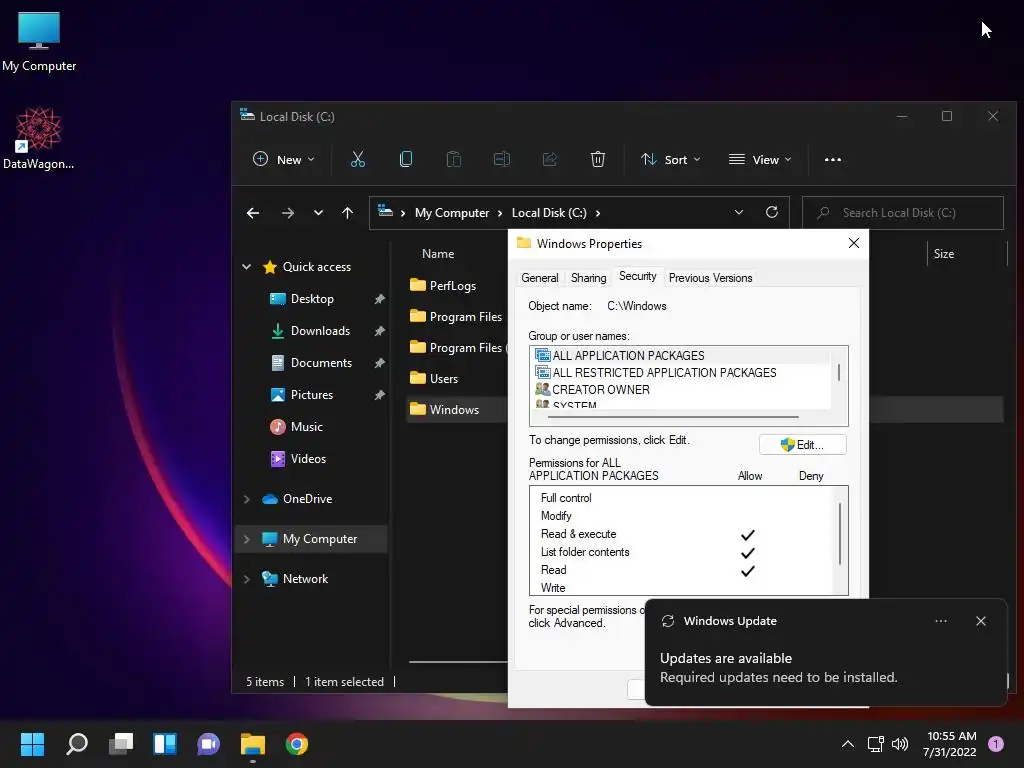The image size is (1024, 768).
Task: Open Widgets from the taskbar
Action: point(165,744)
